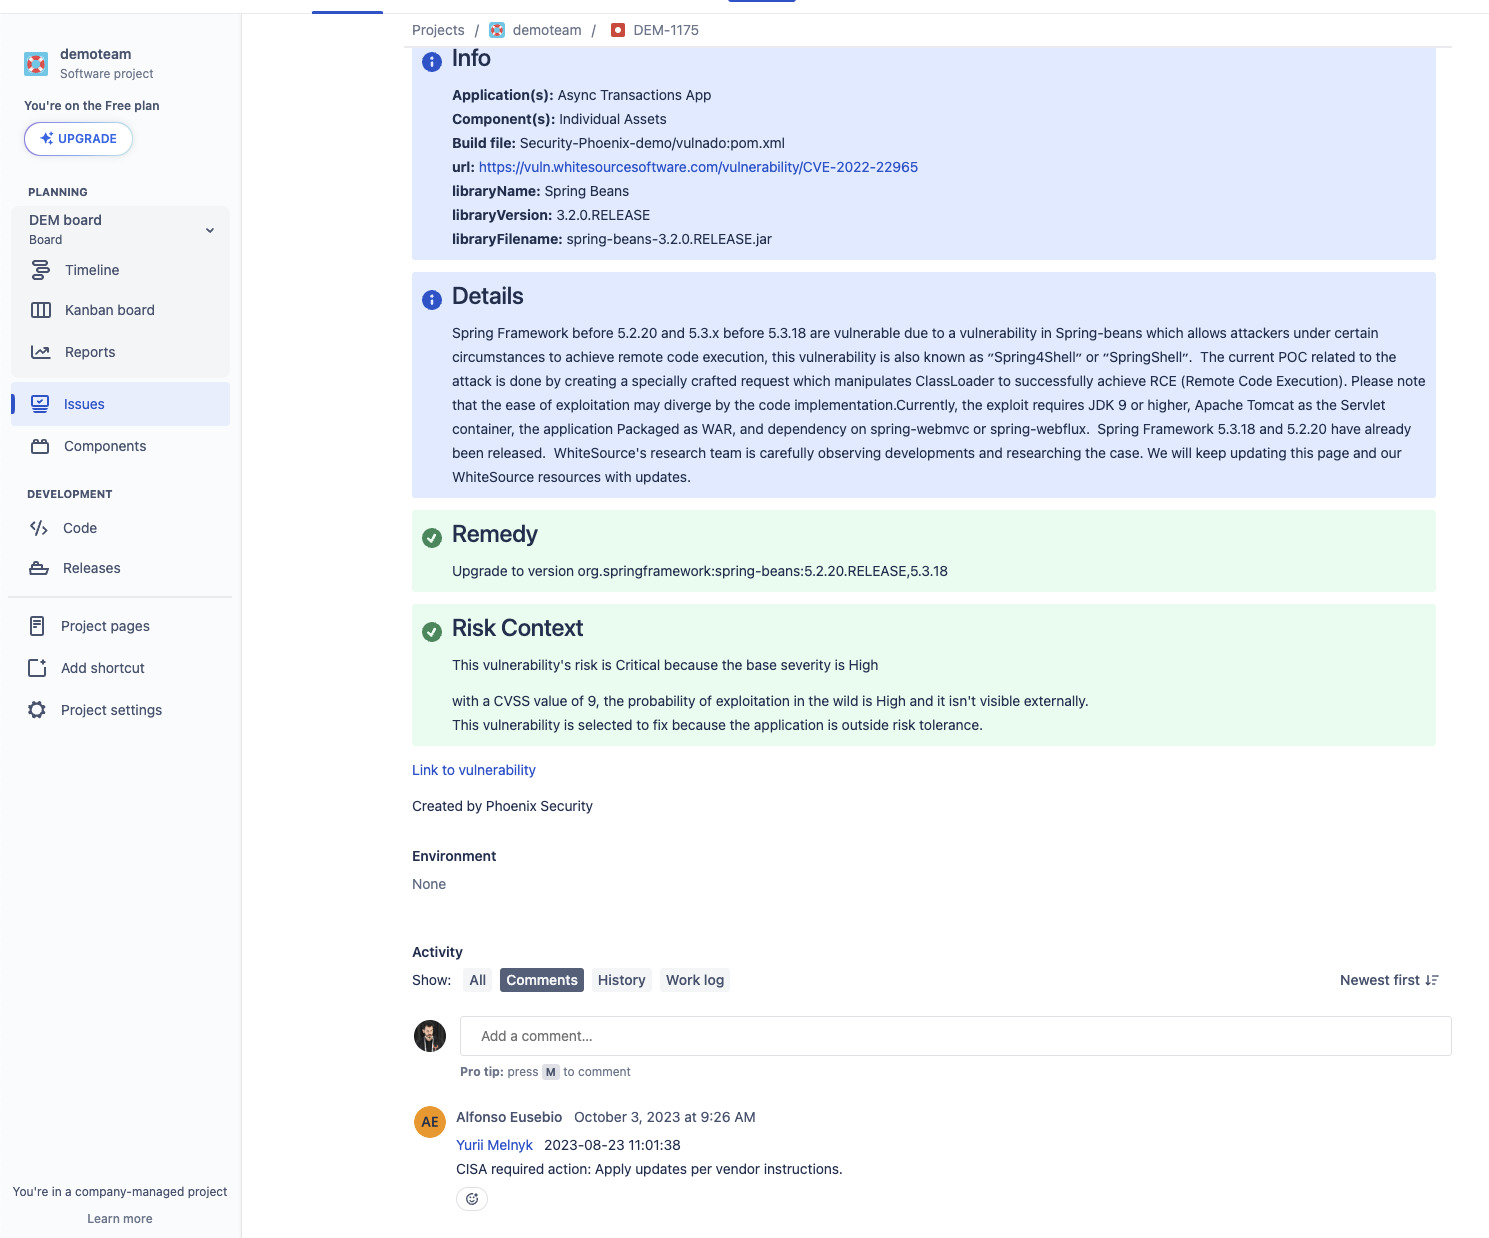Screen dimensions: 1489x1238
Task: Click the Reports chart icon
Action: tap(41, 352)
